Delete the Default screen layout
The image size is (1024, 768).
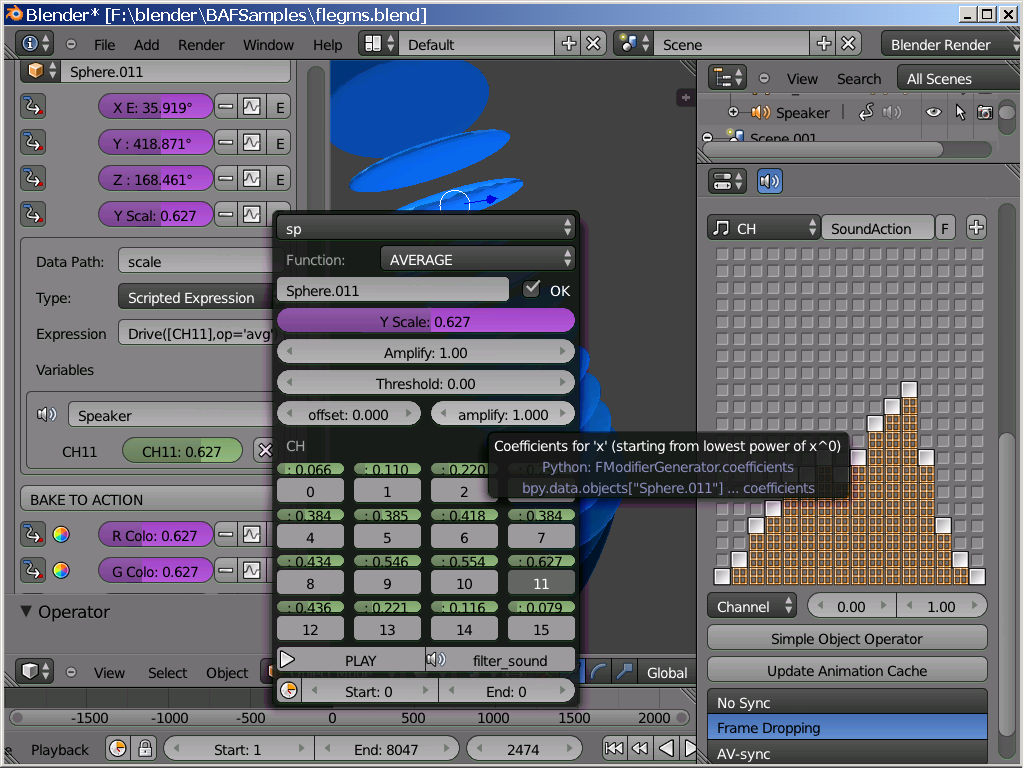tap(593, 44)
